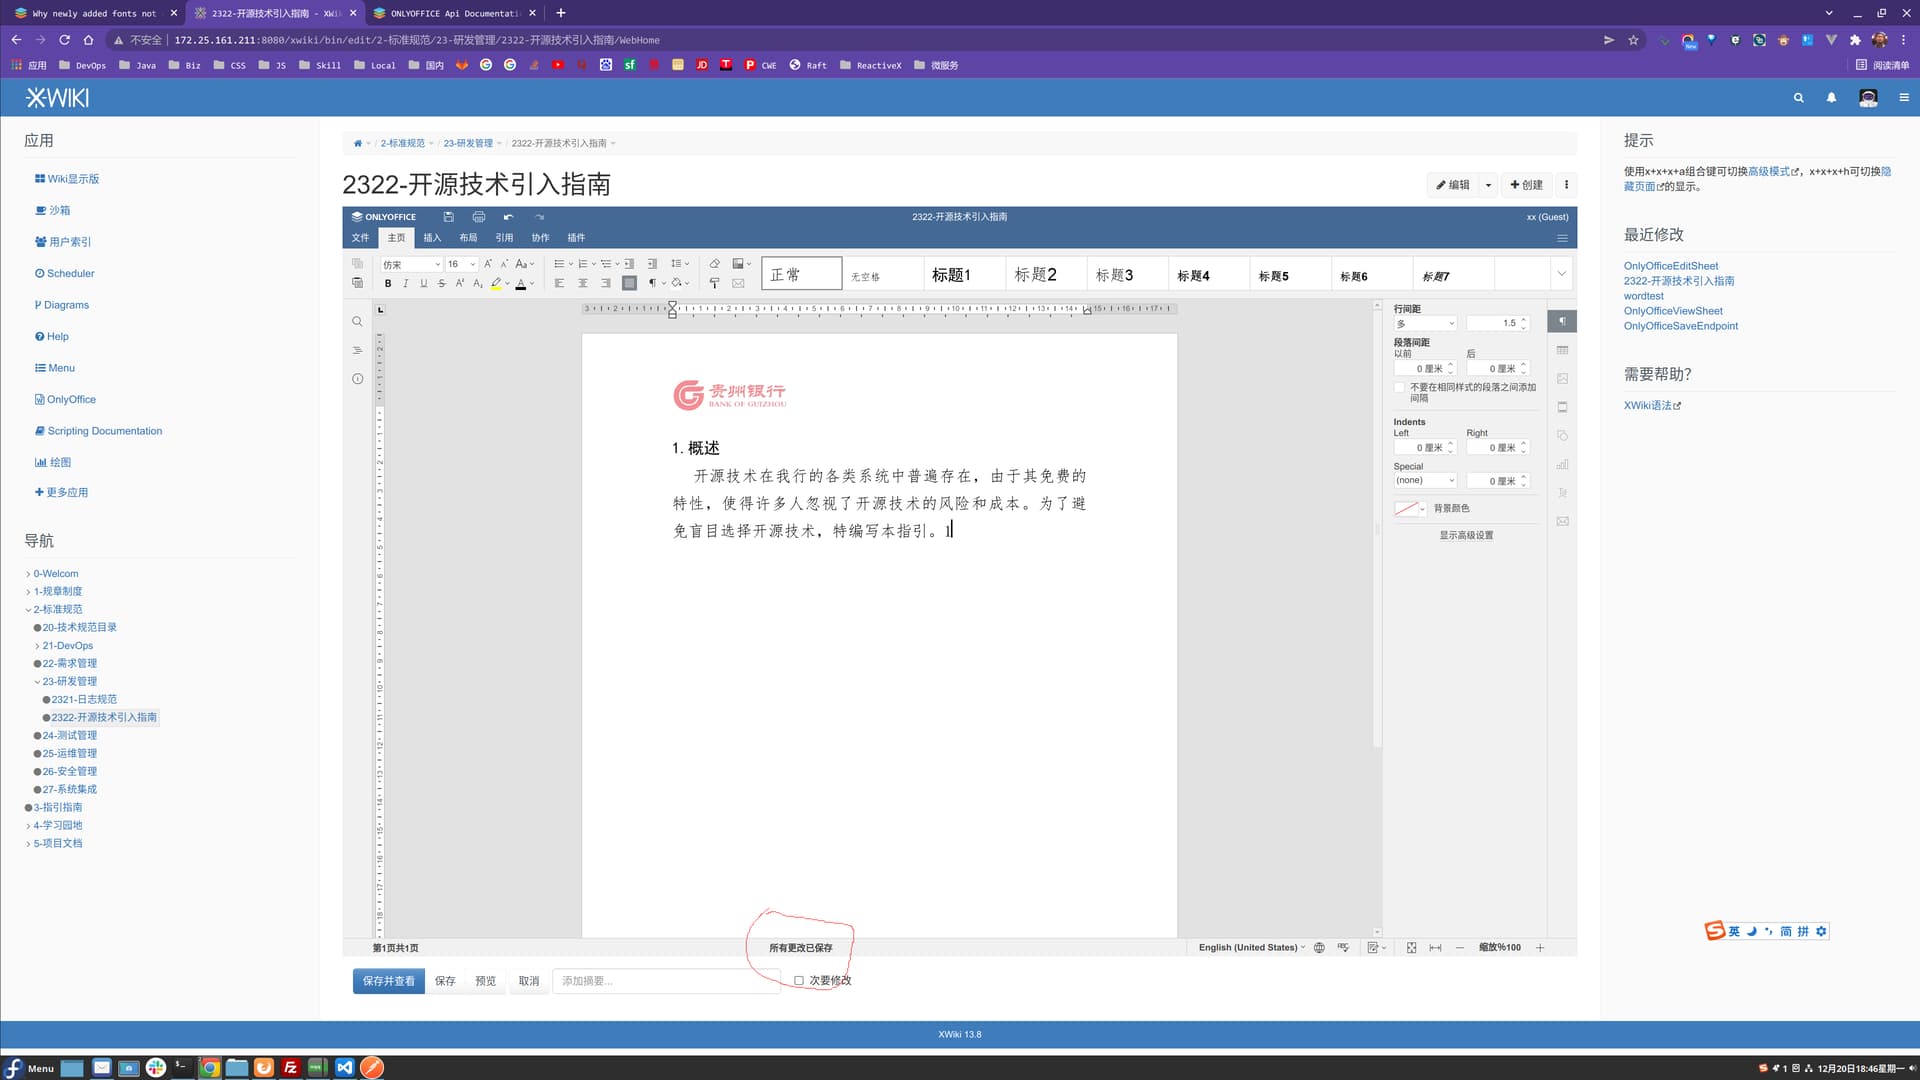Collapse the 23-研发管理 tree node
Viewport: 1920px width, 1080px height.
click(x=37, y=682)
